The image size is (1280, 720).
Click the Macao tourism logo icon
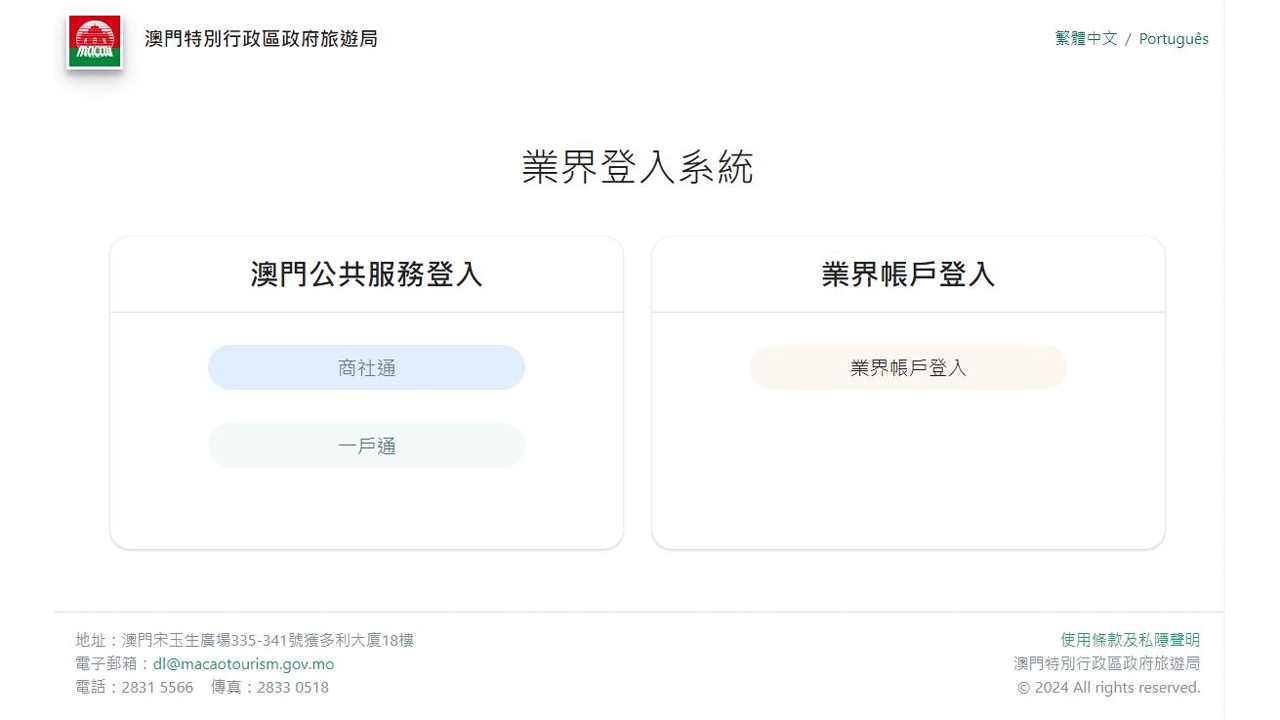[95, 42]
